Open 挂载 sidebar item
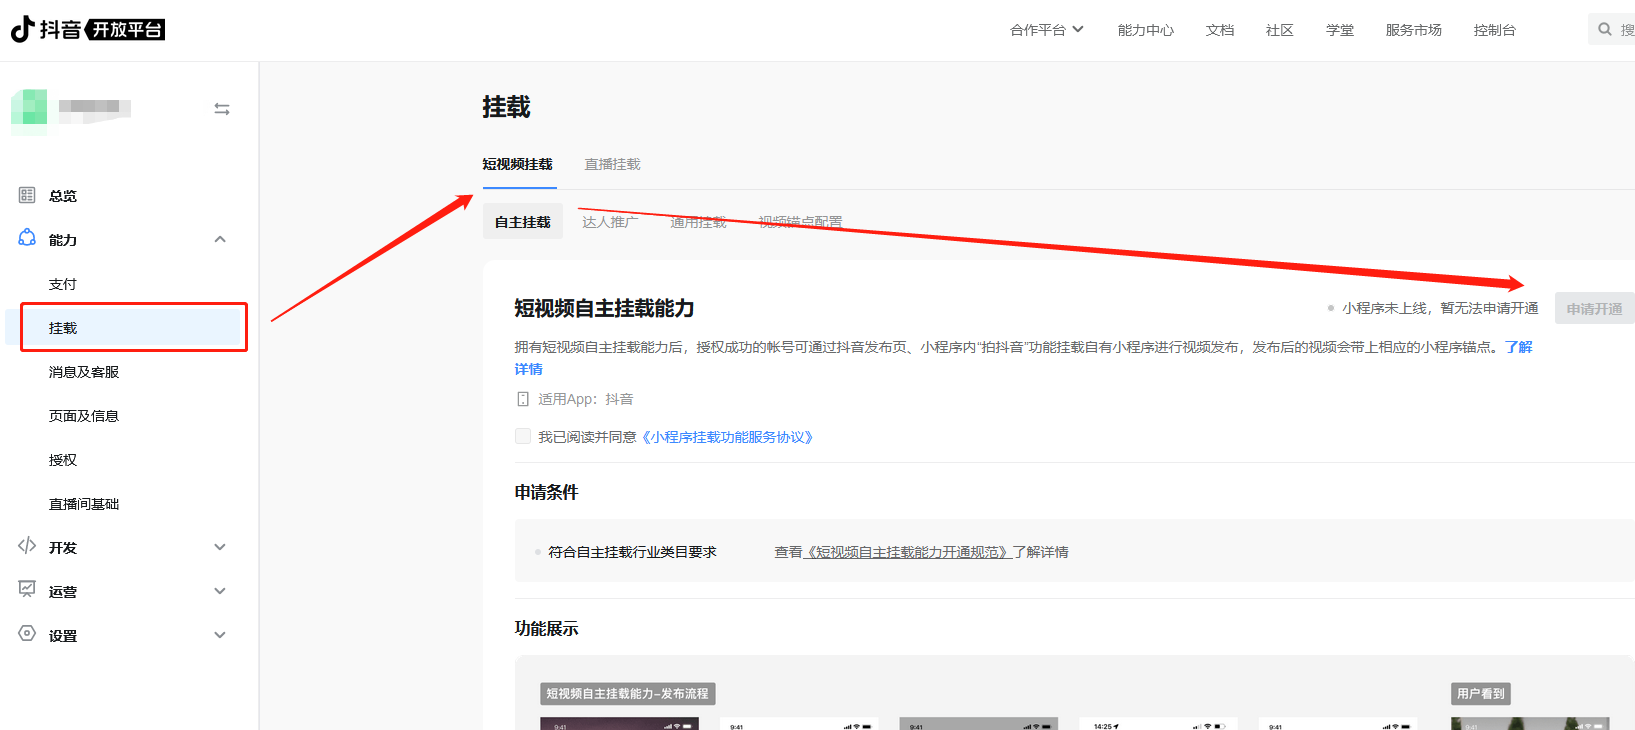Screen dimensions: 1635x730 click(x=125, y=328)
